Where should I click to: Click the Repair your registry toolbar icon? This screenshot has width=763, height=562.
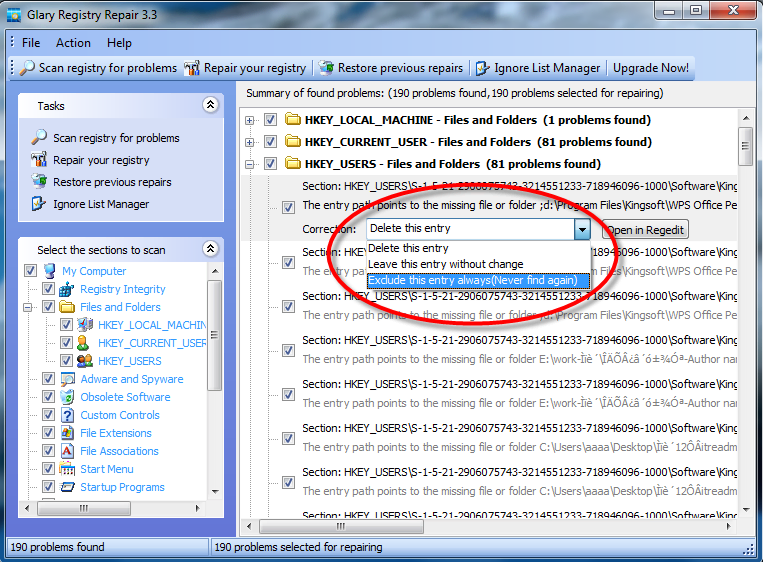(192, 68)
